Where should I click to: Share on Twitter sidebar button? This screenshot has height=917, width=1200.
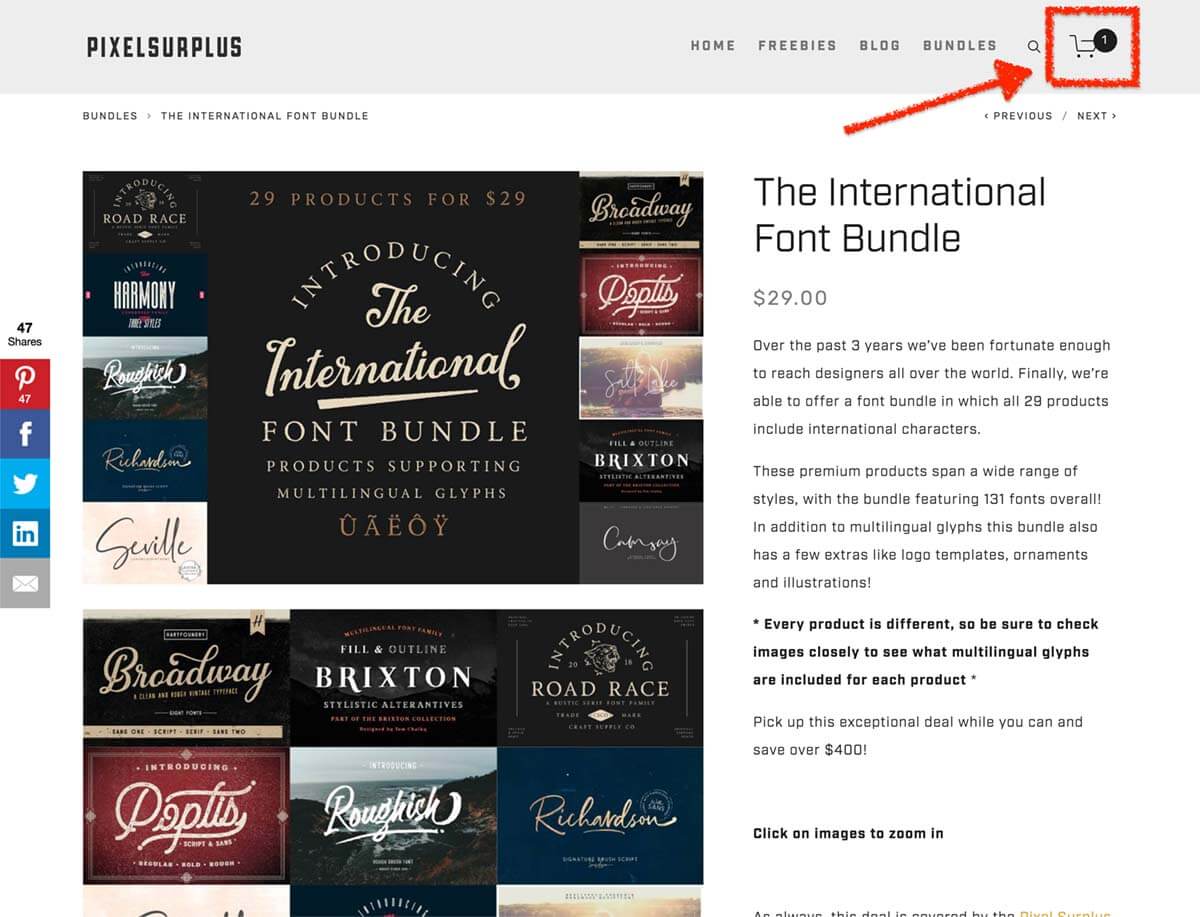[x=25, y=484]
